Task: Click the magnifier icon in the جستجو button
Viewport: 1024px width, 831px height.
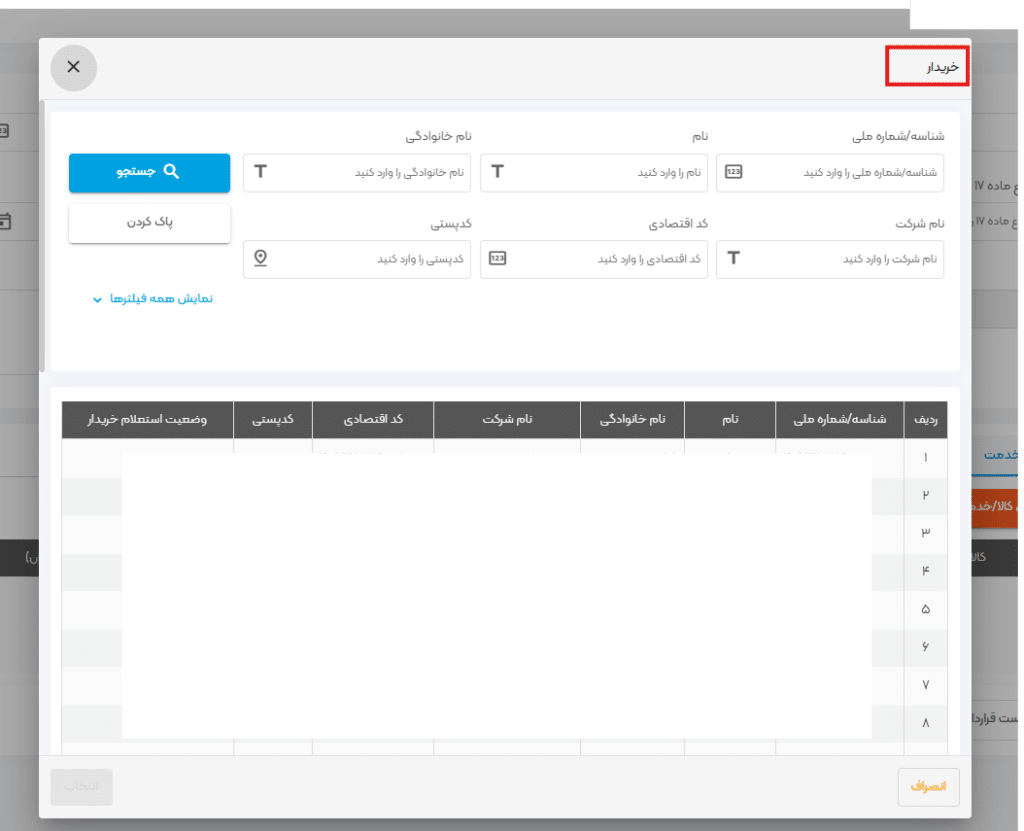Action: pyautogui.click(x=171, y=172)
